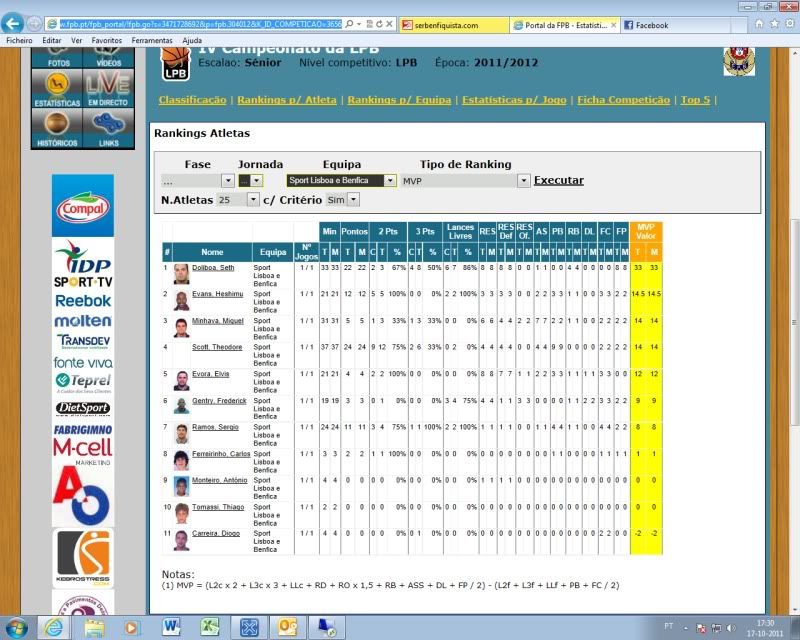Open the file explorer taskbar icon
Image resolution: width=800 pixels, height=640 pixels.
94,627
